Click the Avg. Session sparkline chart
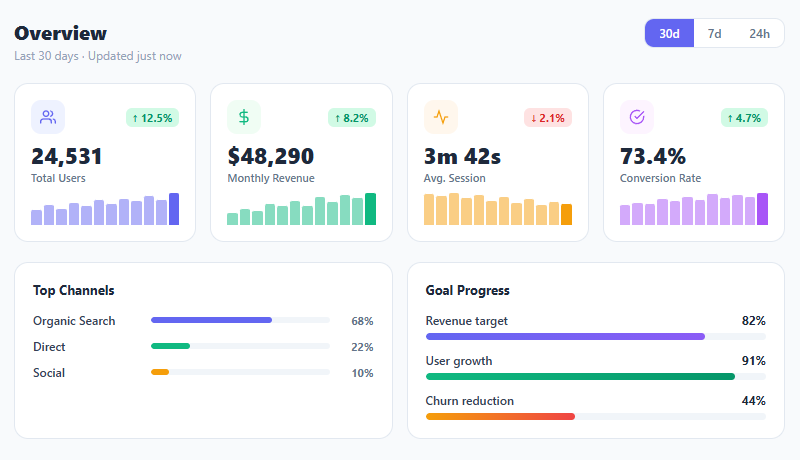 click(498, 209)
